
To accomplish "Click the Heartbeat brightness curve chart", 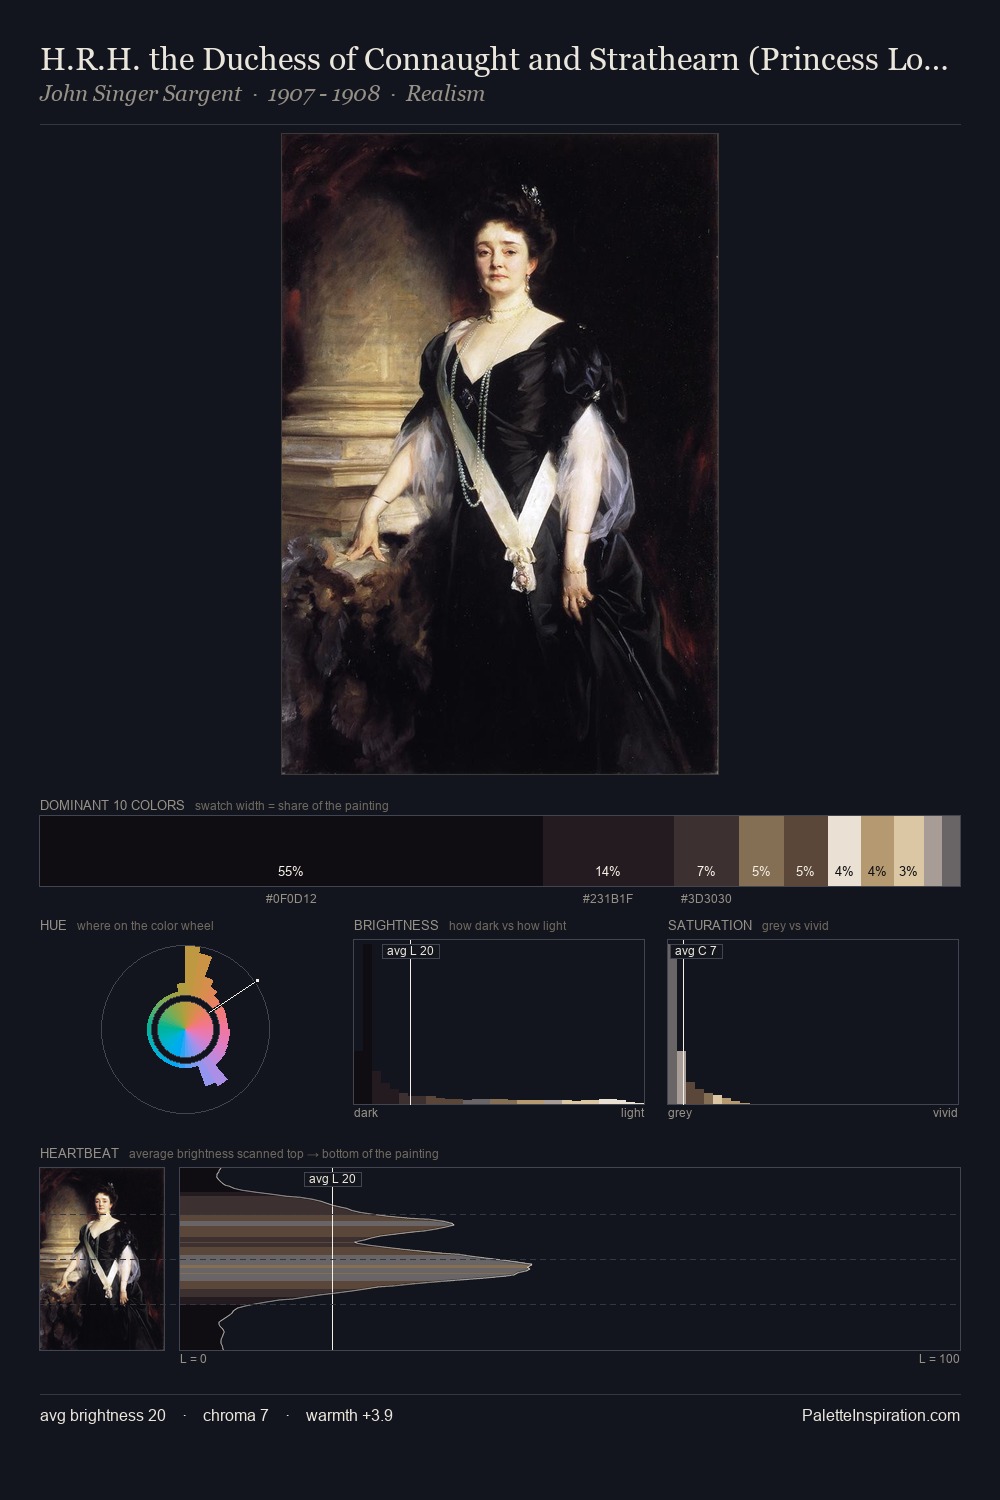I will coord(570,1259).
